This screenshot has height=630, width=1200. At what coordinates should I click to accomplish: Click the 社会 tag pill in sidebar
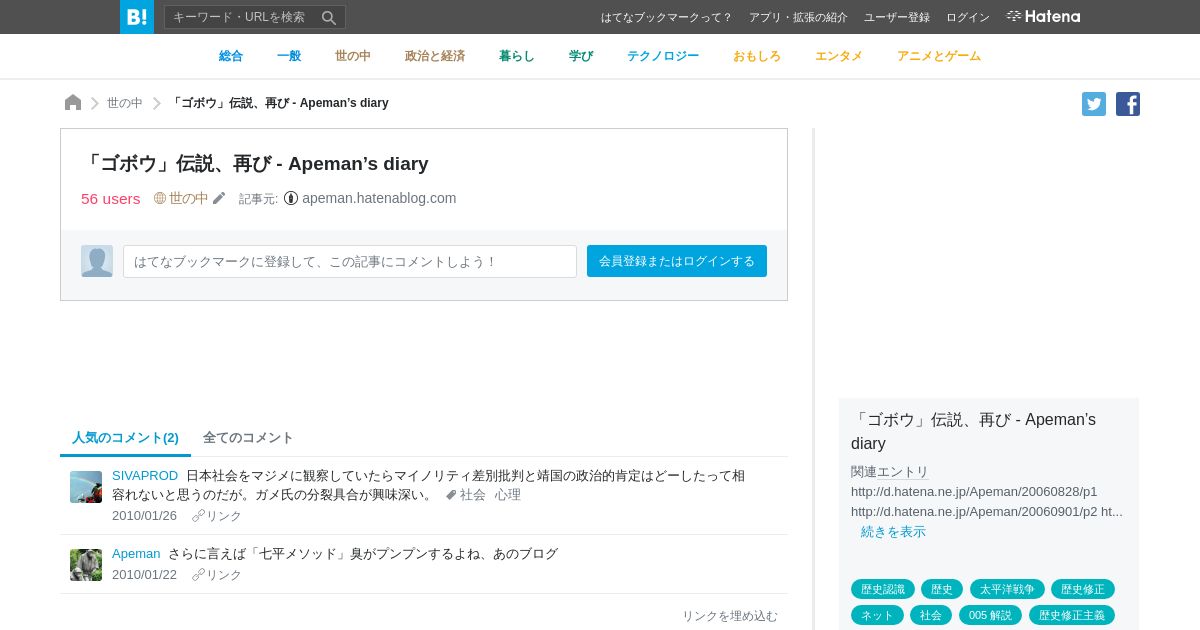pos(931,615)
